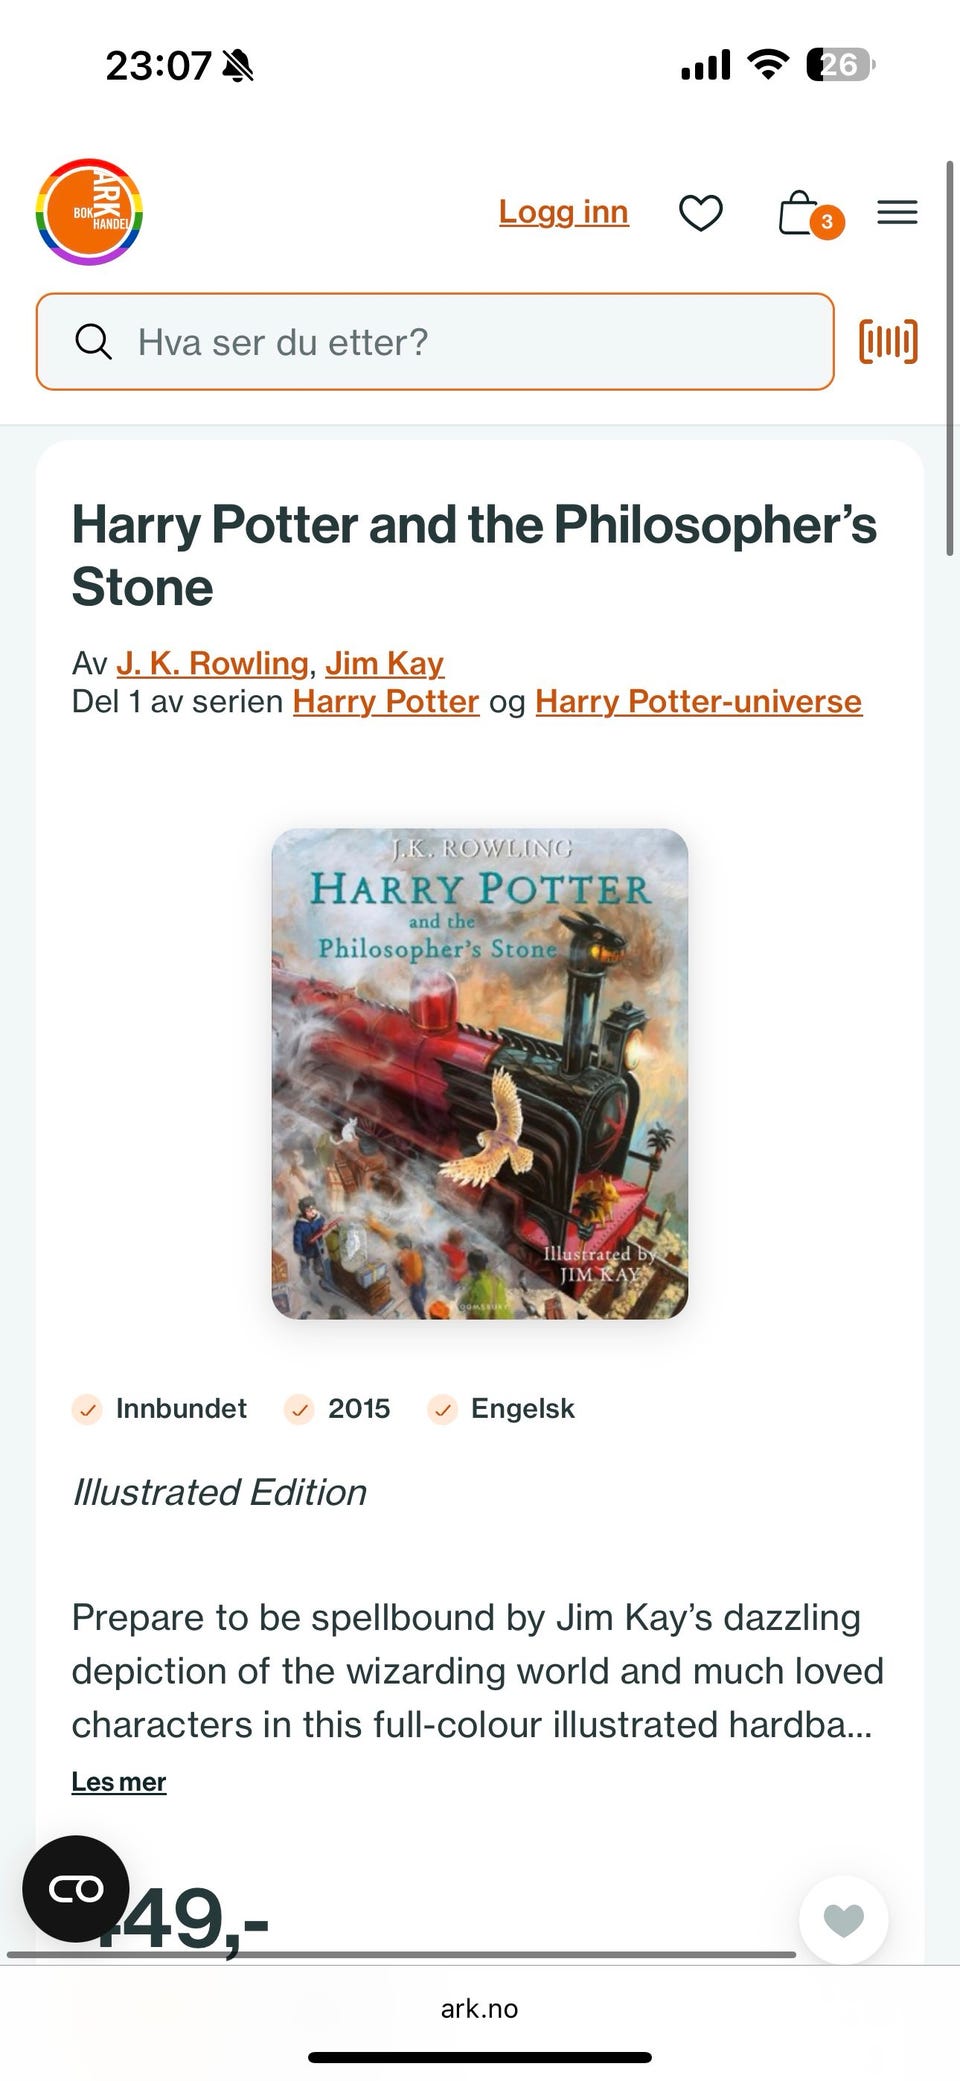
Task: Click the Logg inn link
Action: click(x=564, y=212)
